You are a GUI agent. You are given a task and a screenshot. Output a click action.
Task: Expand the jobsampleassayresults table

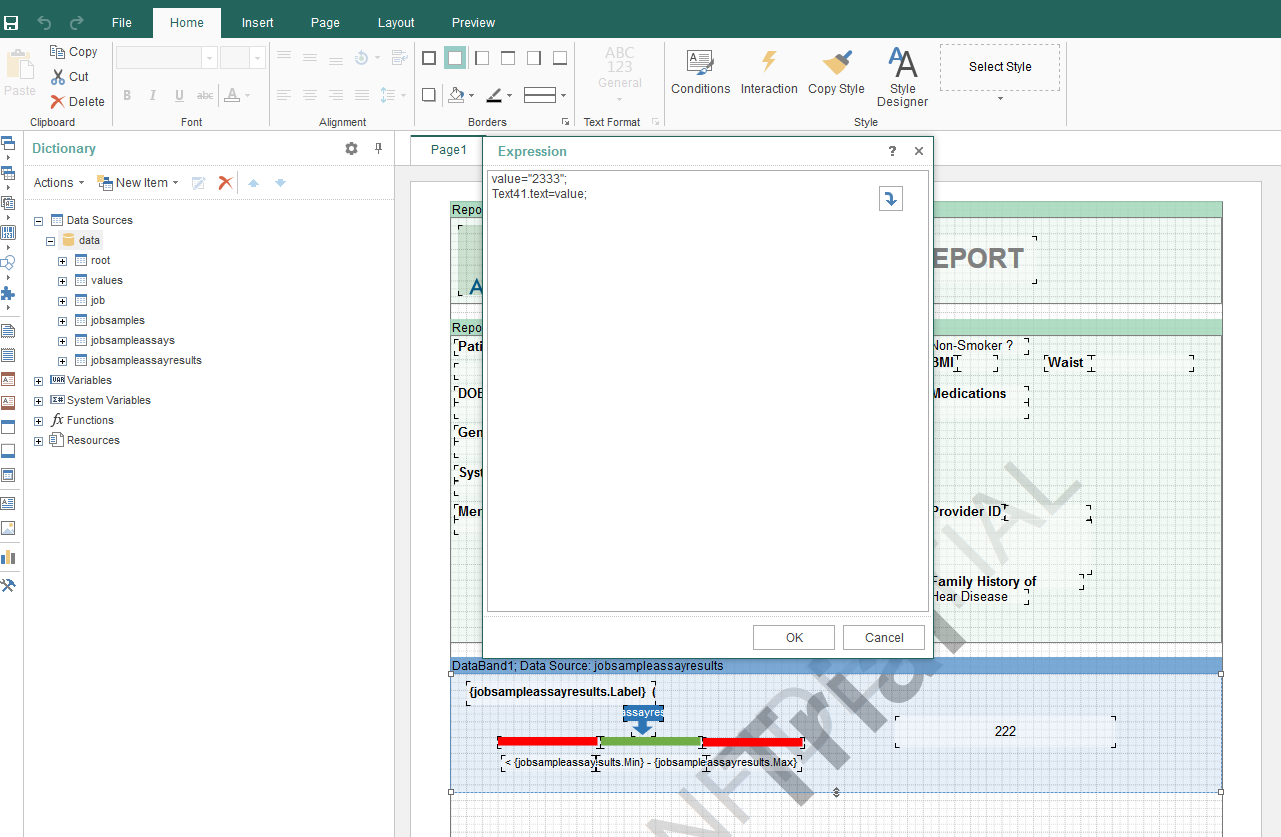(62, 361)
